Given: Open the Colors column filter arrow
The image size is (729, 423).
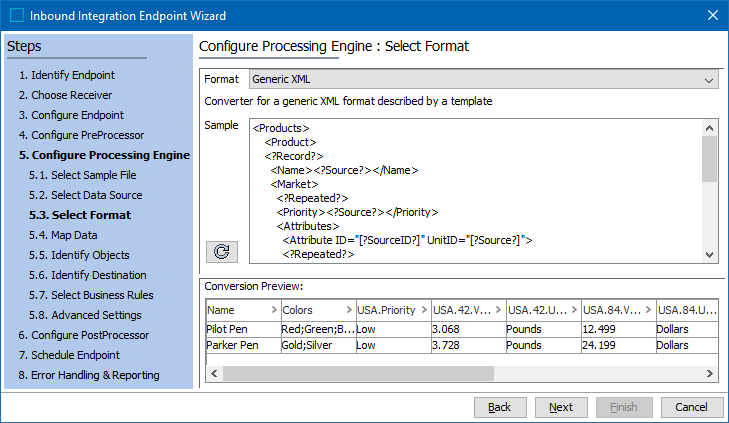Looking at the screenshot, I should tap(347, 311).
